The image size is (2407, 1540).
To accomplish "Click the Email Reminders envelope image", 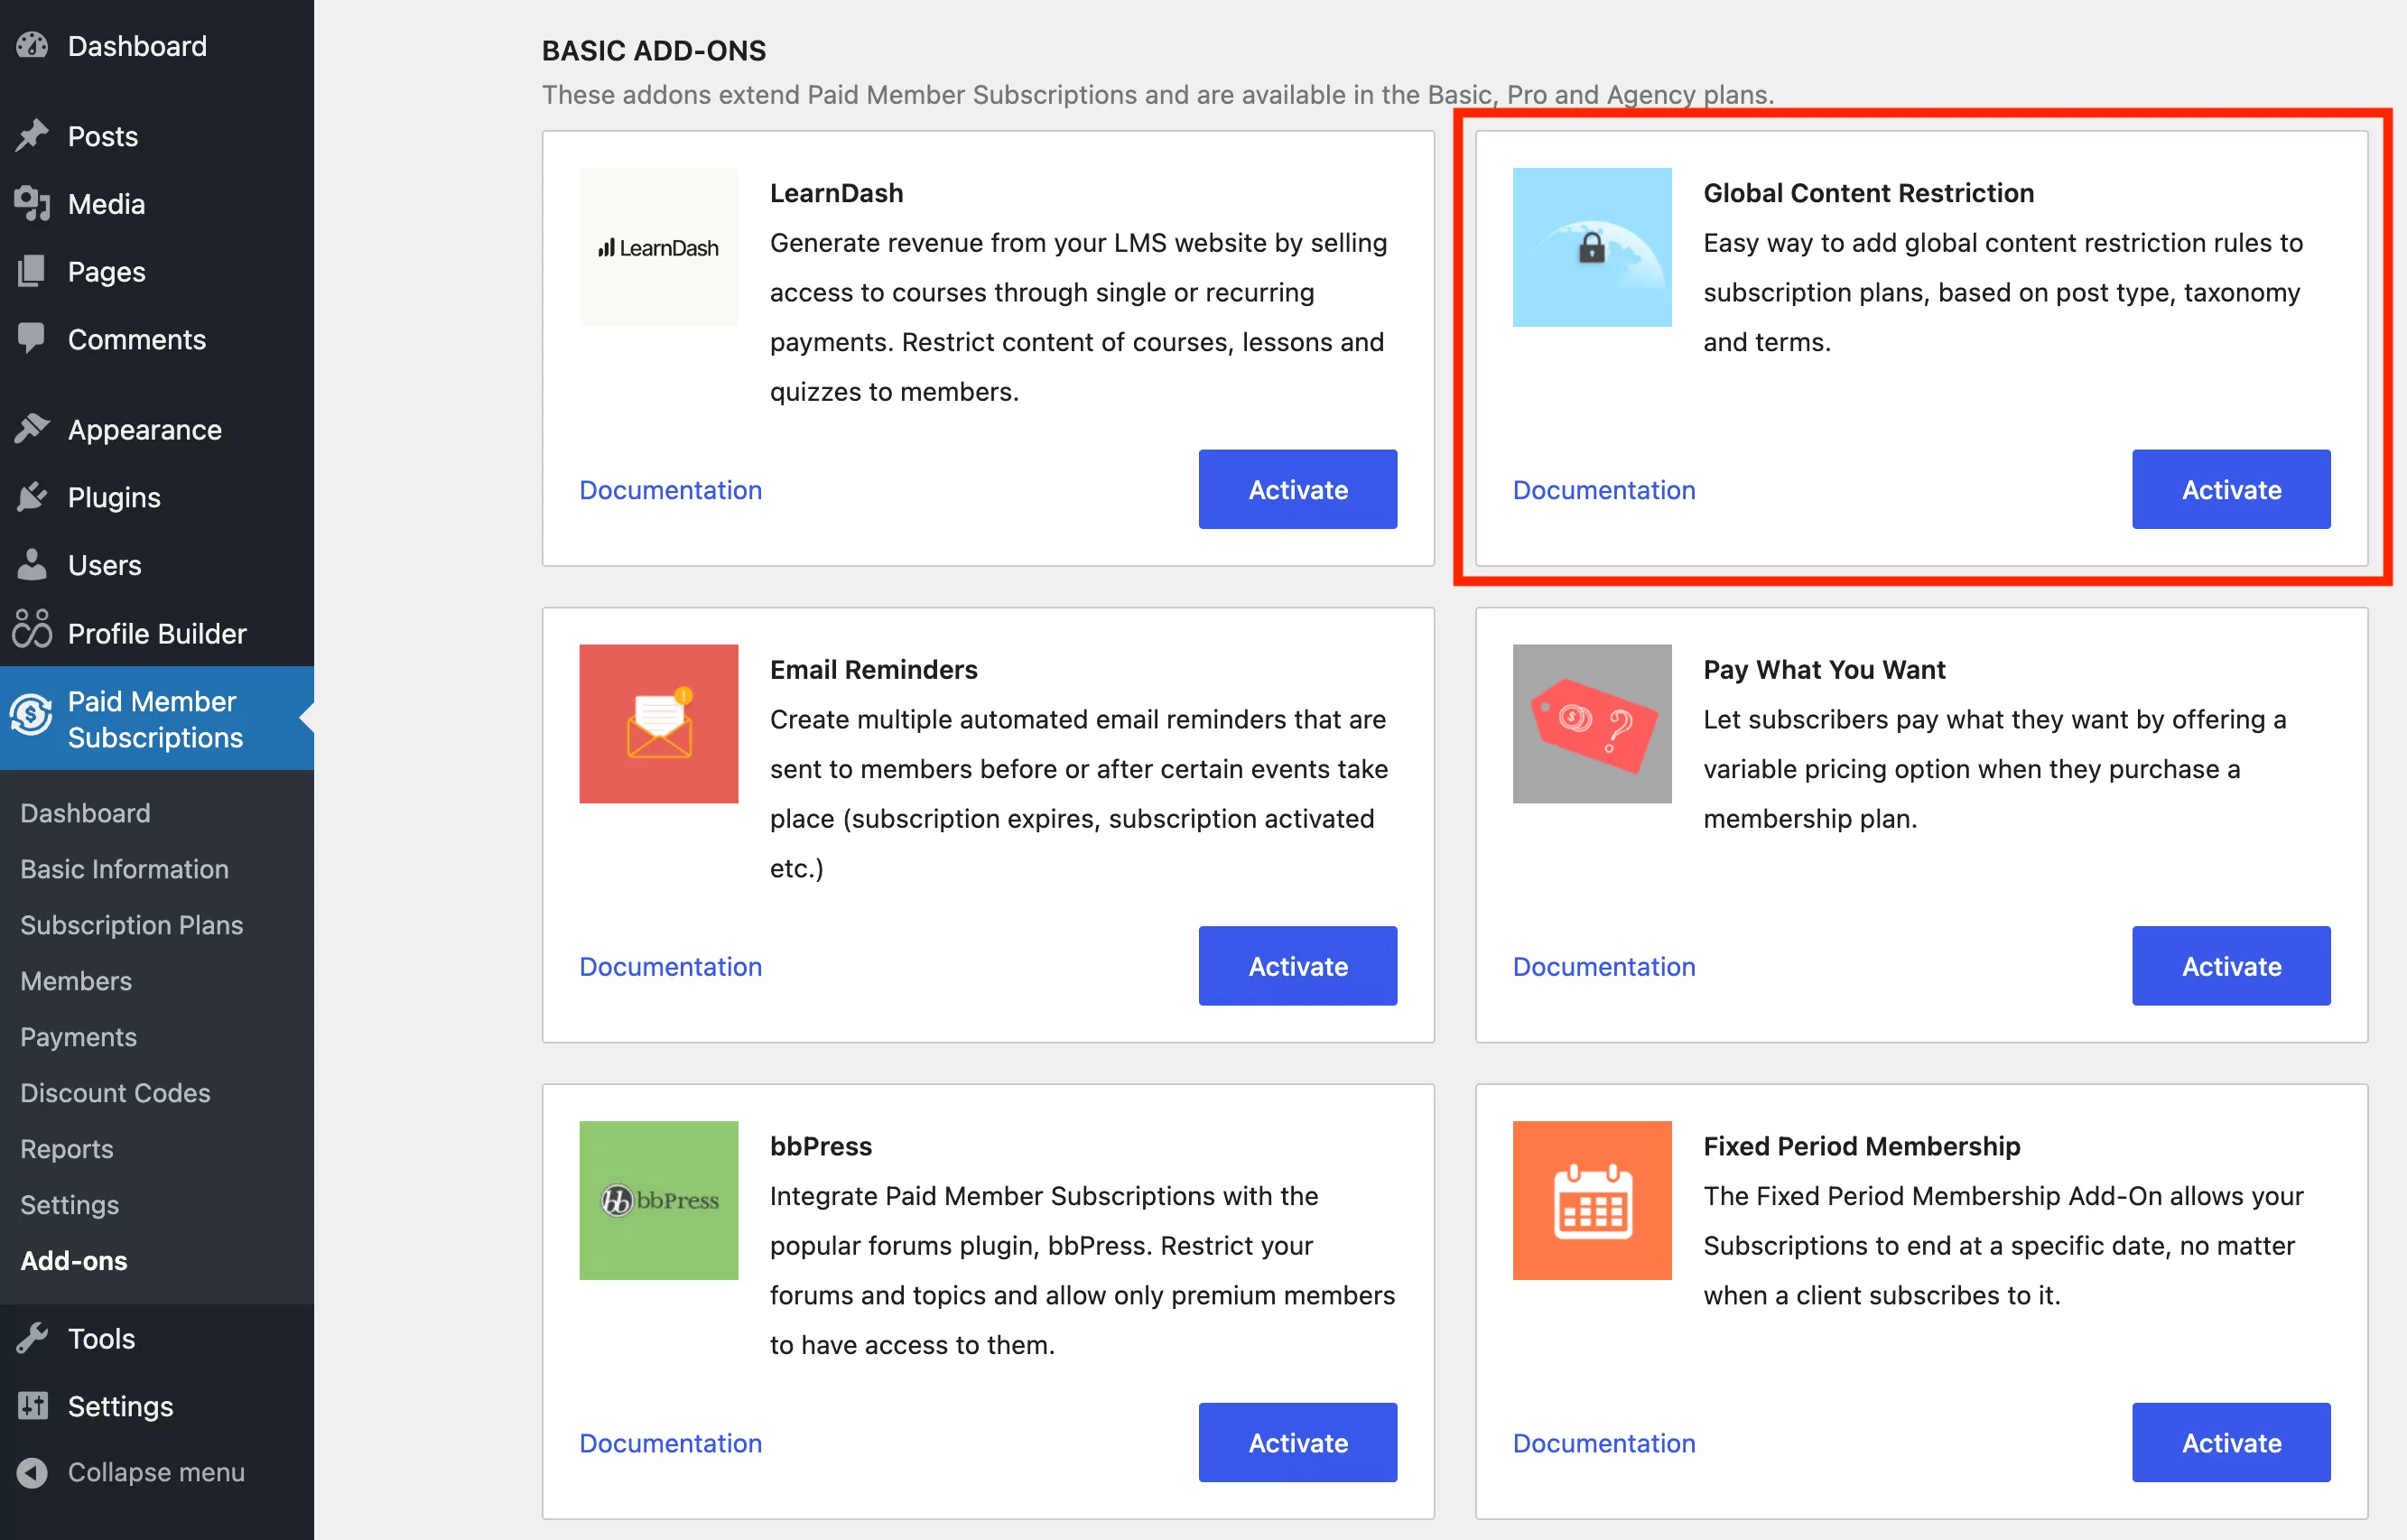I will click(658, 723).
